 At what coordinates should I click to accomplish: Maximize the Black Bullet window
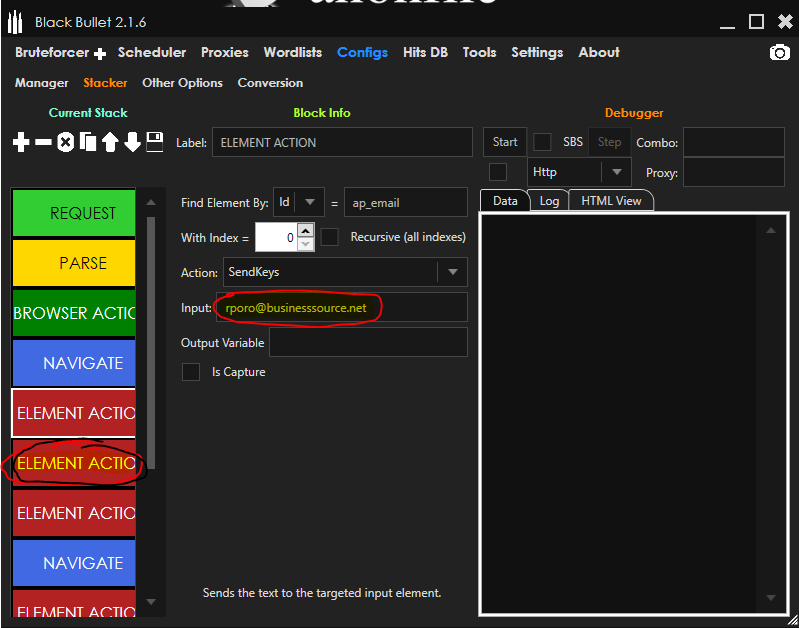[x=756, y=21]
